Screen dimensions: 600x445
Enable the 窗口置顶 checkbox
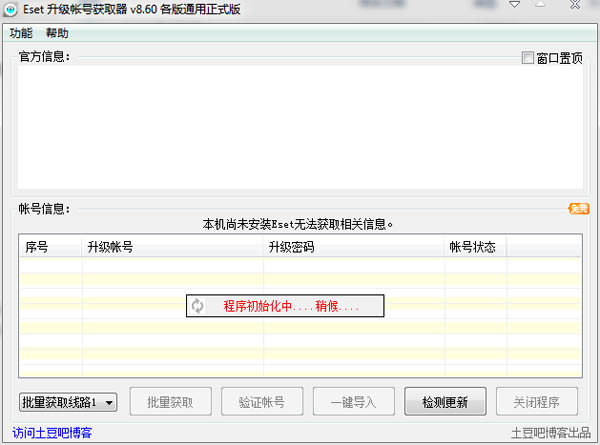(527, 58)
